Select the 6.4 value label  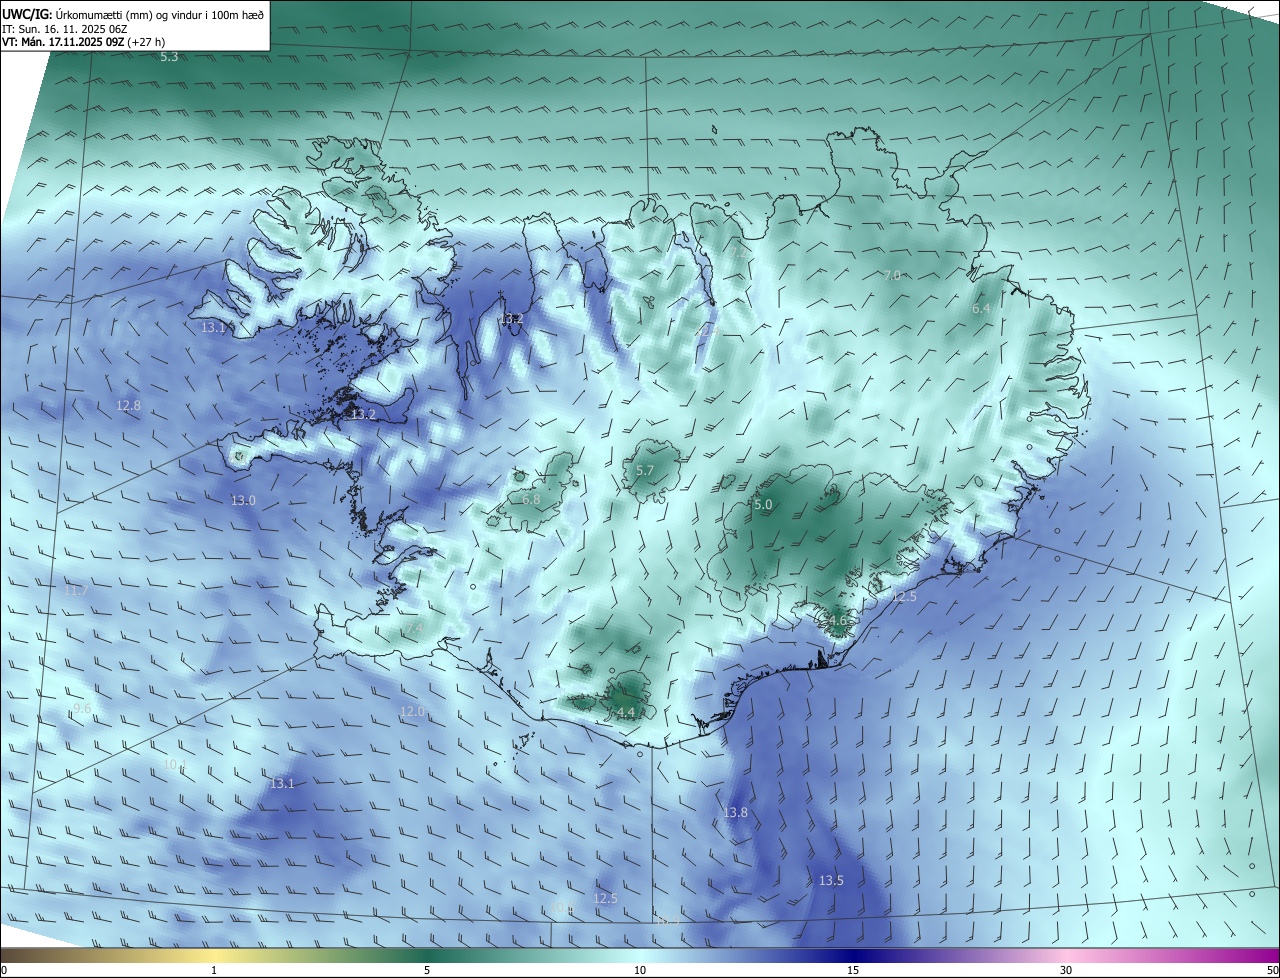tap(981, 309)
